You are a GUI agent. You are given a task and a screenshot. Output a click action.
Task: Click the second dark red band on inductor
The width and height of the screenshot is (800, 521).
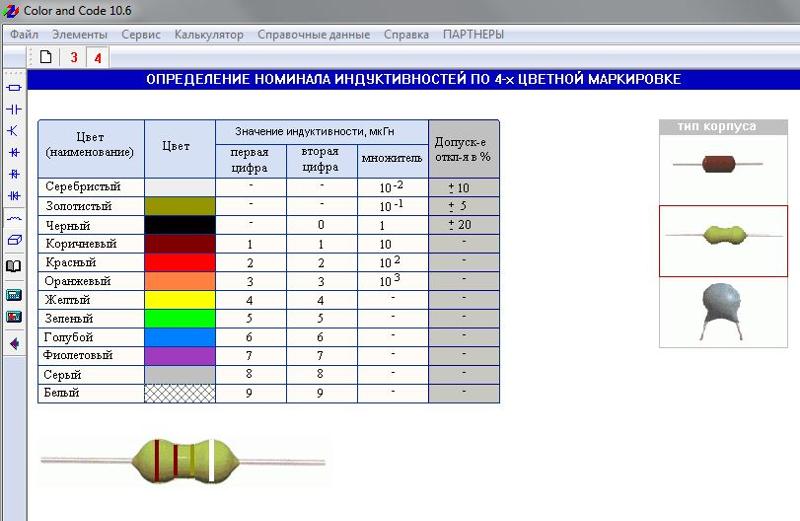pos(176,460)
